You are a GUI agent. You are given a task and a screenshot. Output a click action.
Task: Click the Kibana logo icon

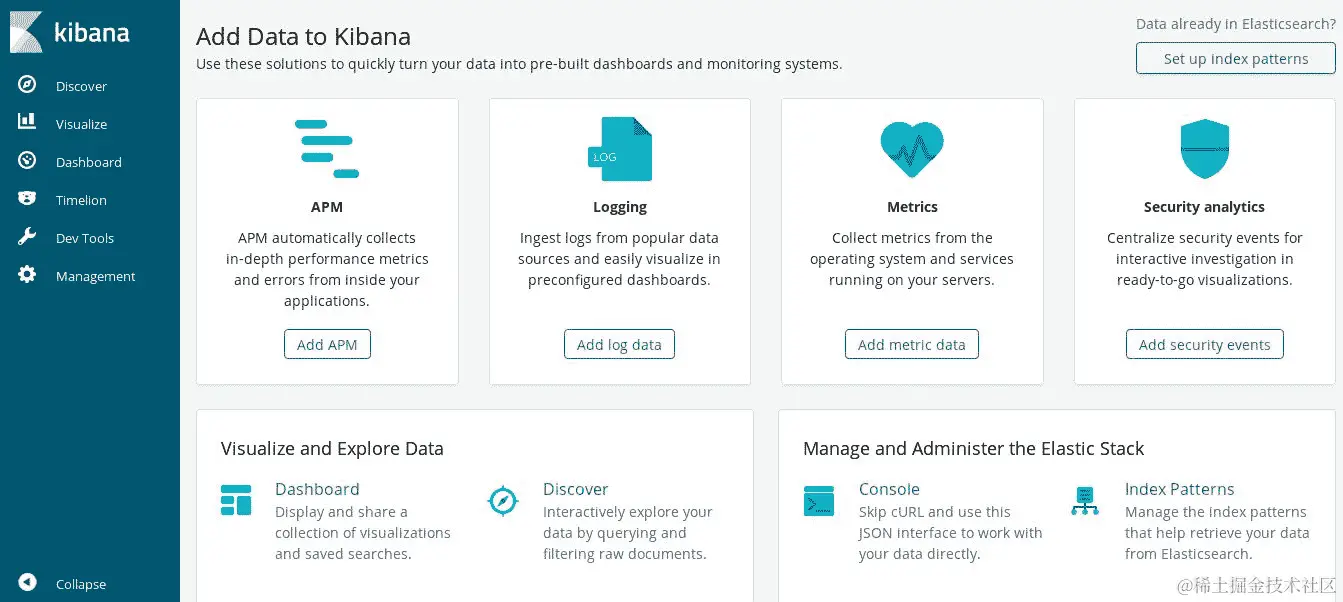pos(26,32)
